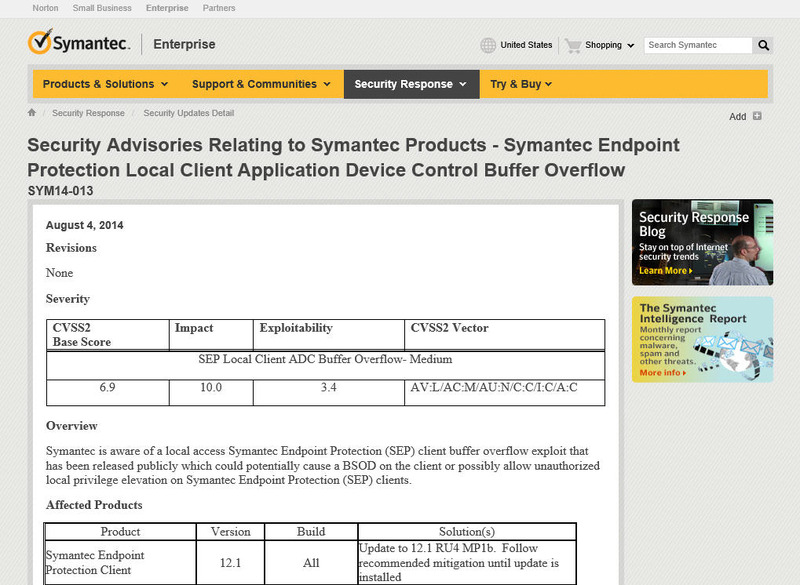Open the Security Response Blog banner image

click(702, 243)
